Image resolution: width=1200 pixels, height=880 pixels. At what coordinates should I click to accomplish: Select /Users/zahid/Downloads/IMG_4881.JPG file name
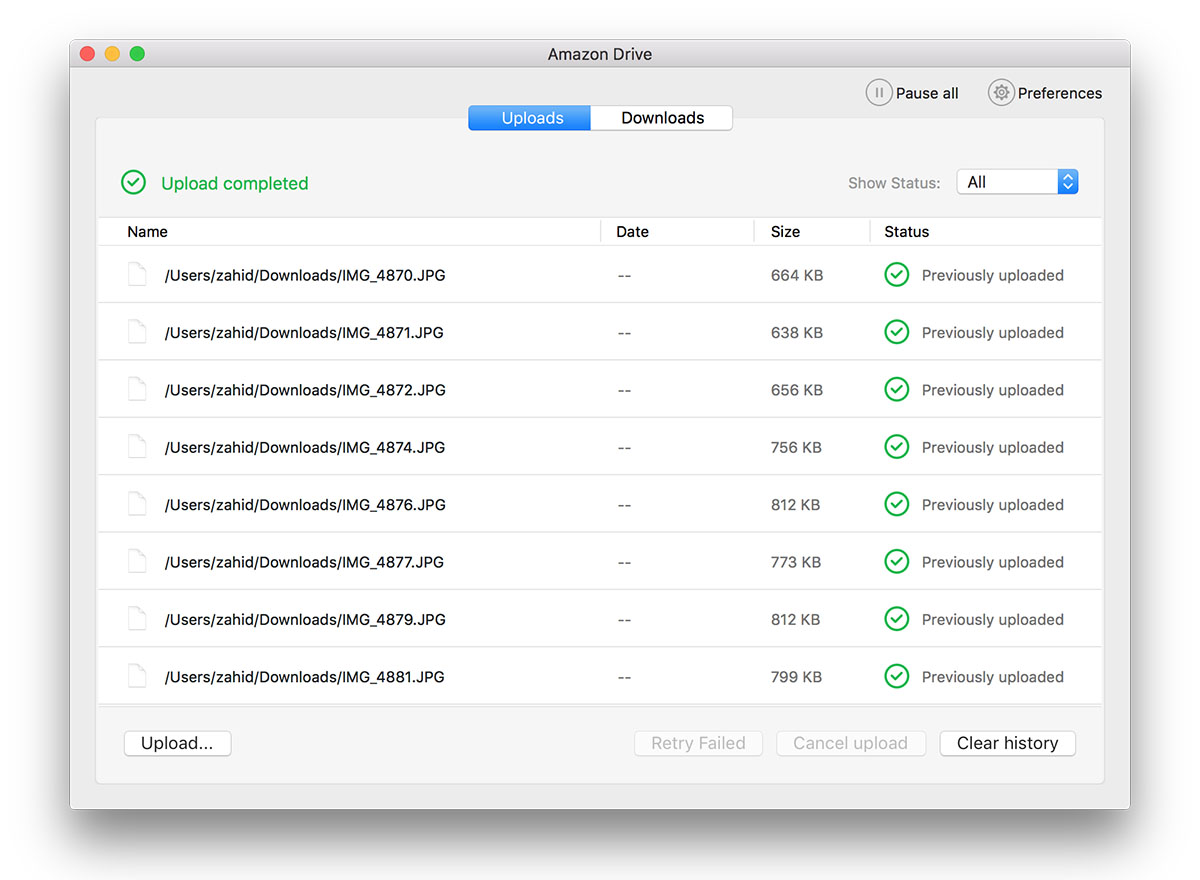pyautogui.click(x=304, y=677)
